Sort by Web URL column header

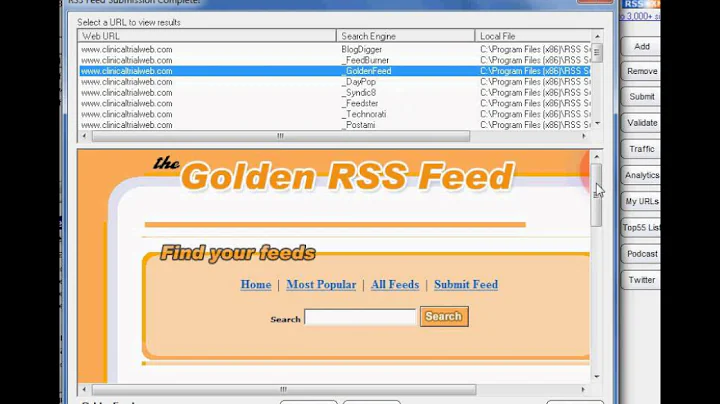pos(207,36)
